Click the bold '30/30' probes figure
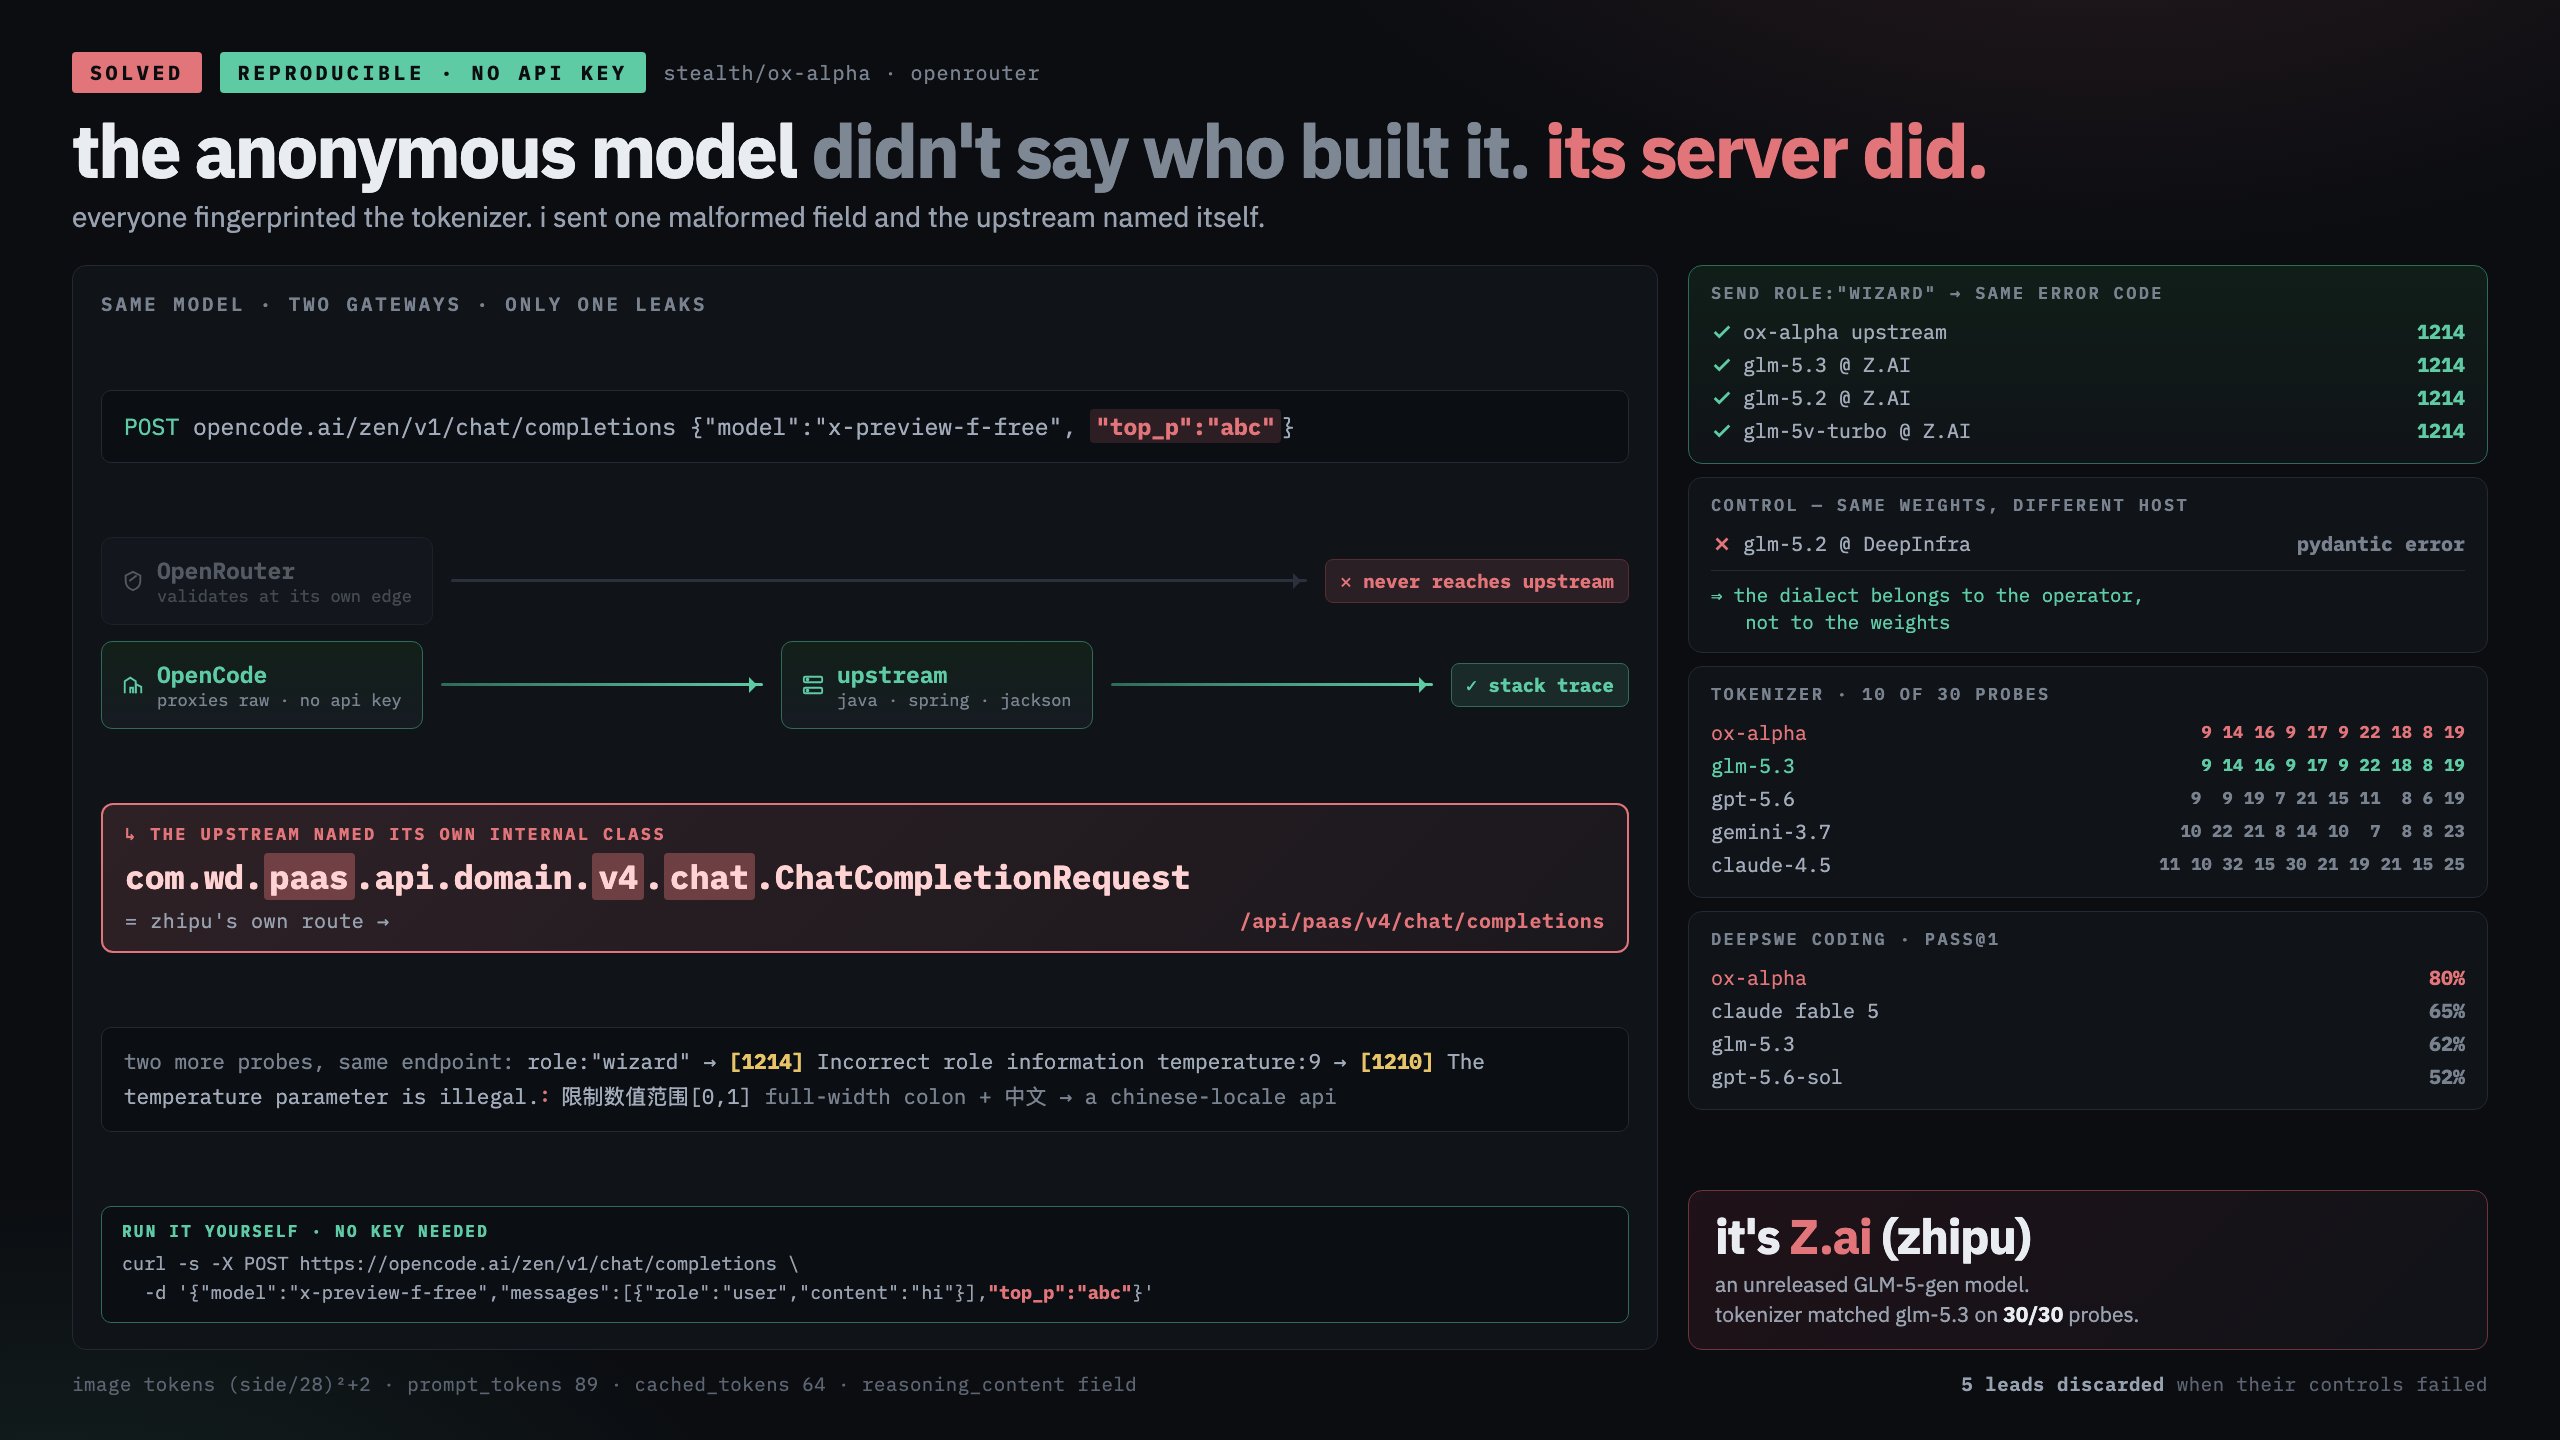Screen dimensions: 2560x1440 2033,1315
